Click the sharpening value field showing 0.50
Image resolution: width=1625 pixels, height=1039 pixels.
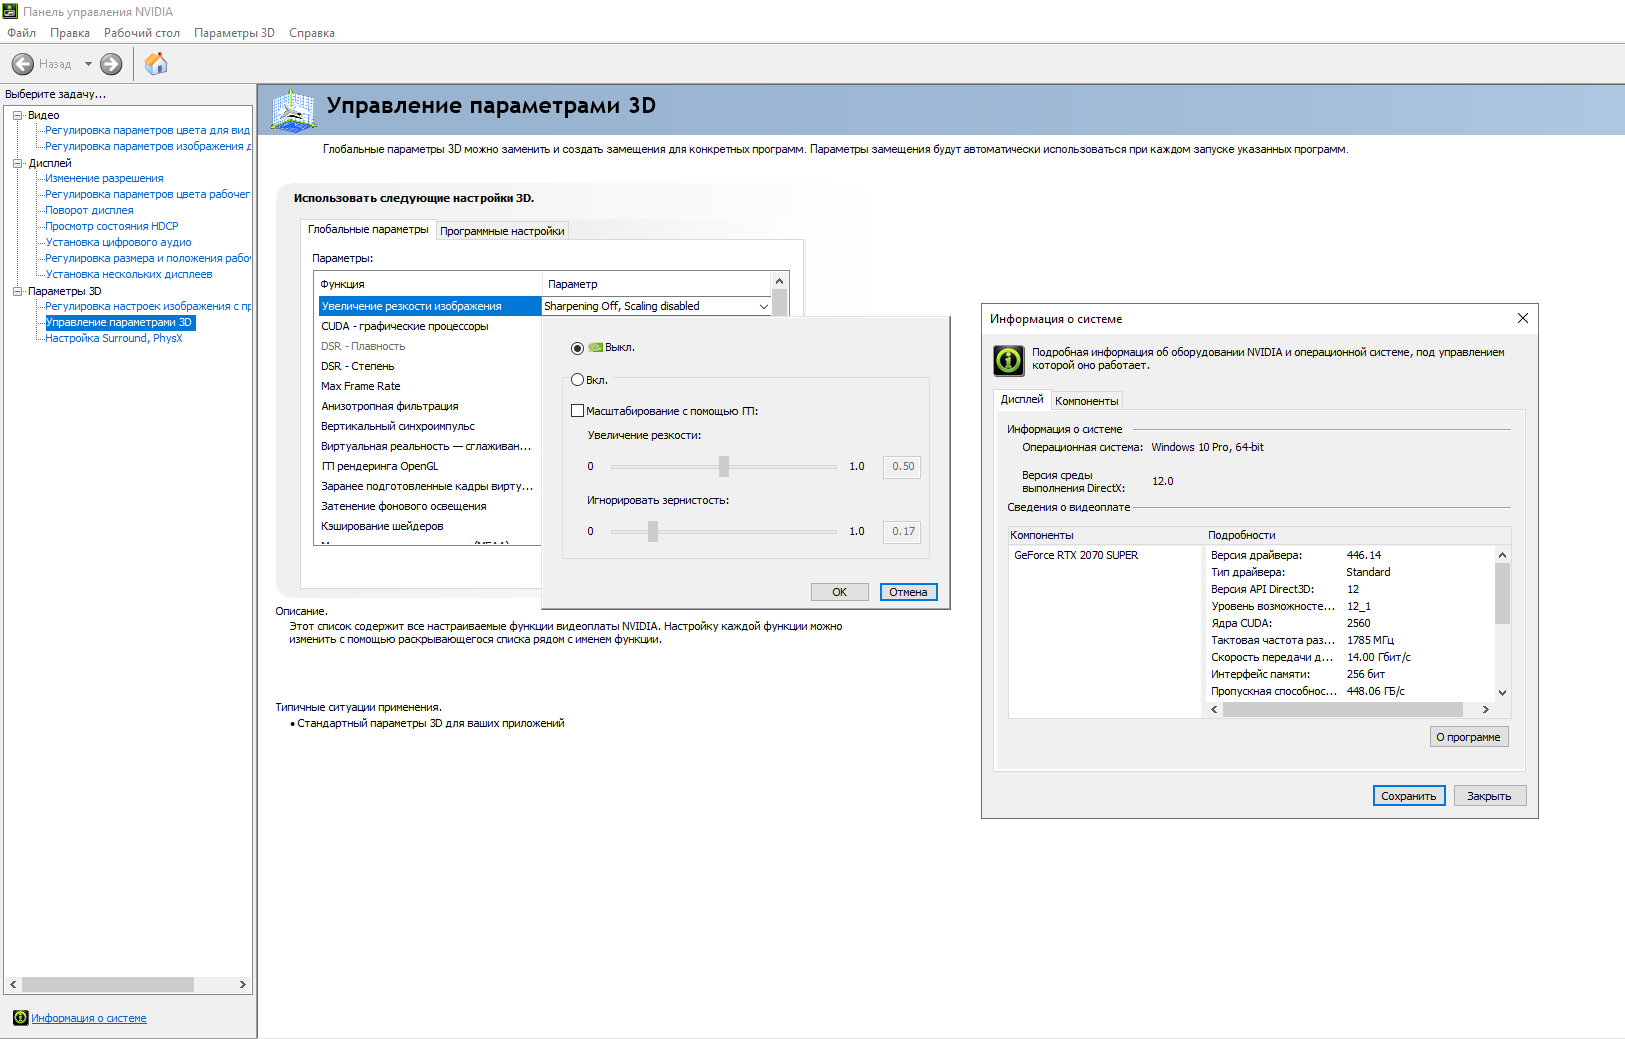[x=902, y=466]
